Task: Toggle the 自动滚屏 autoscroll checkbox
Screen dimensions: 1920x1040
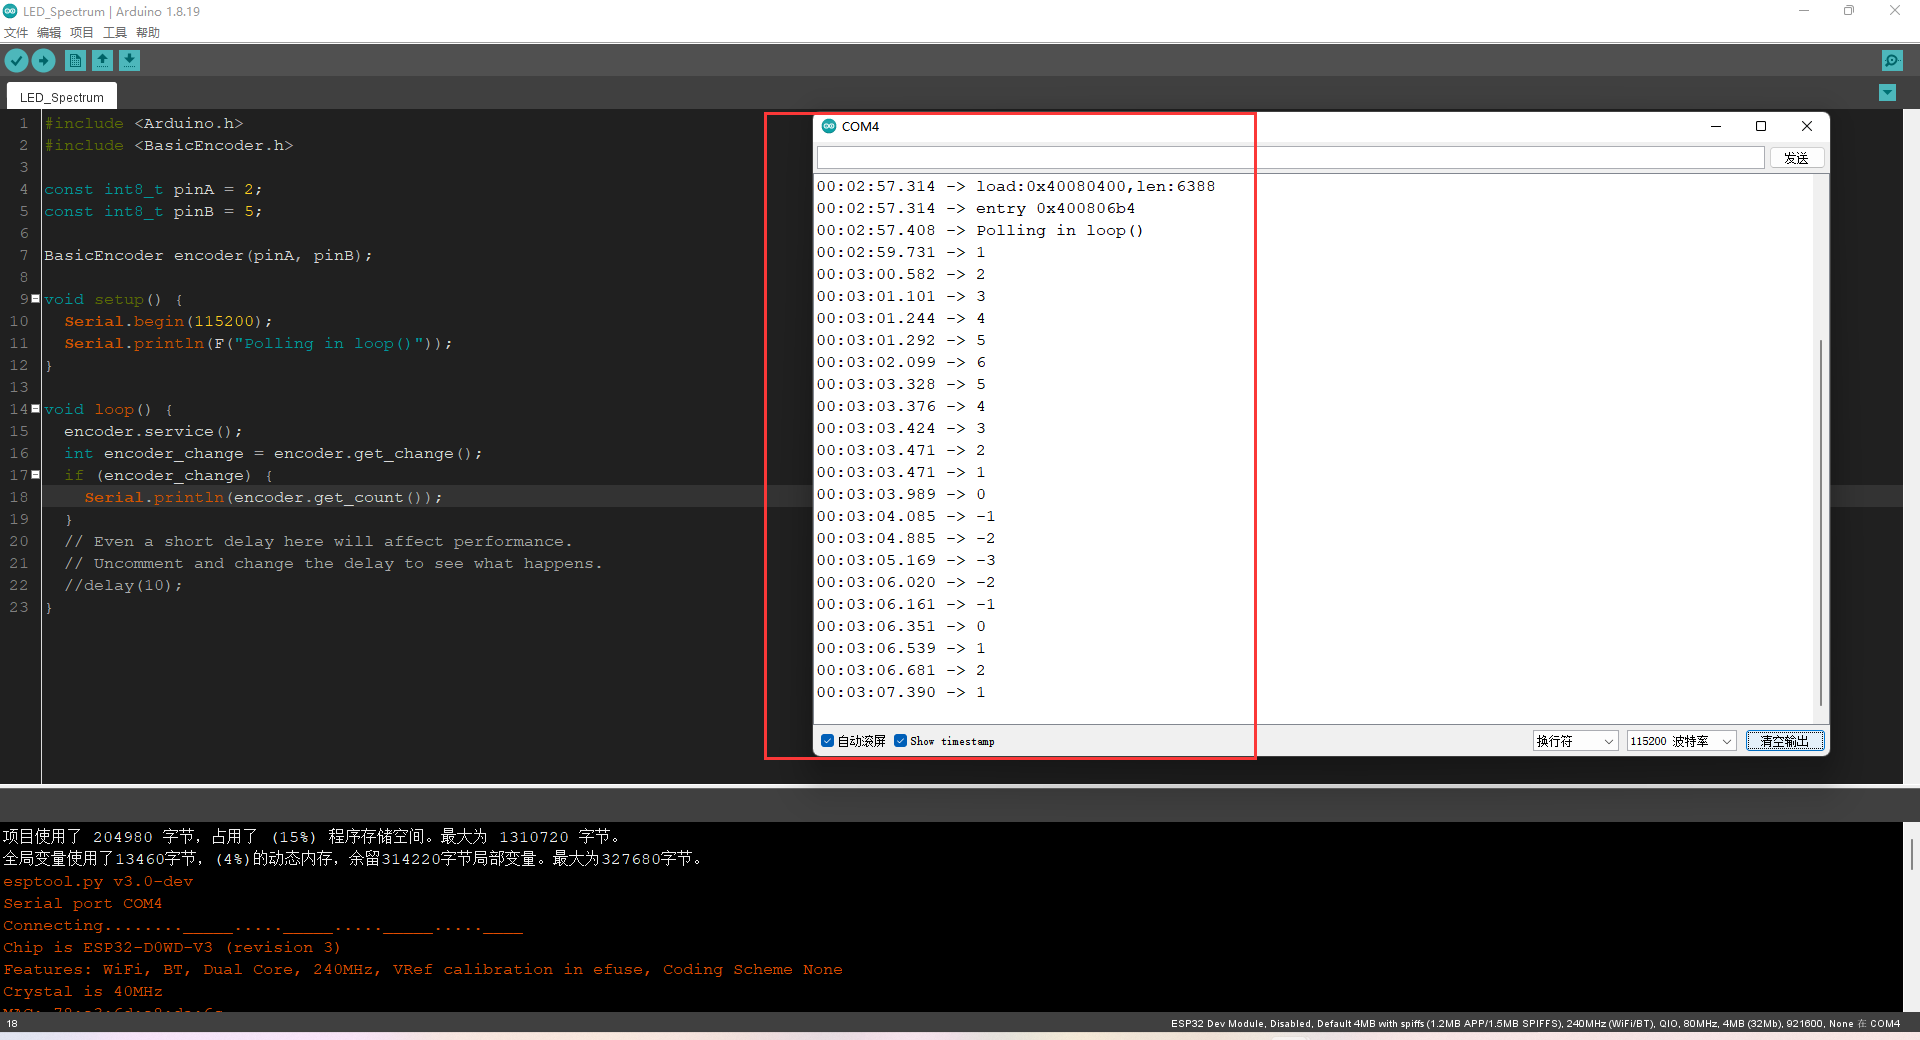Action: click(828, 741)
